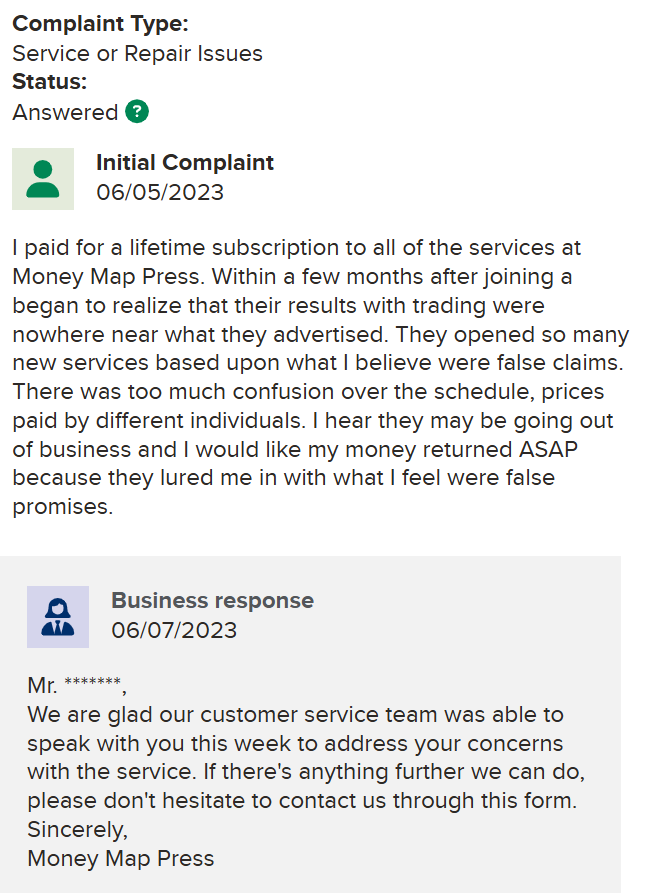Click the 06/05/2023 complaint date
This screenshot has width=651, height=893.
(160, 192)
